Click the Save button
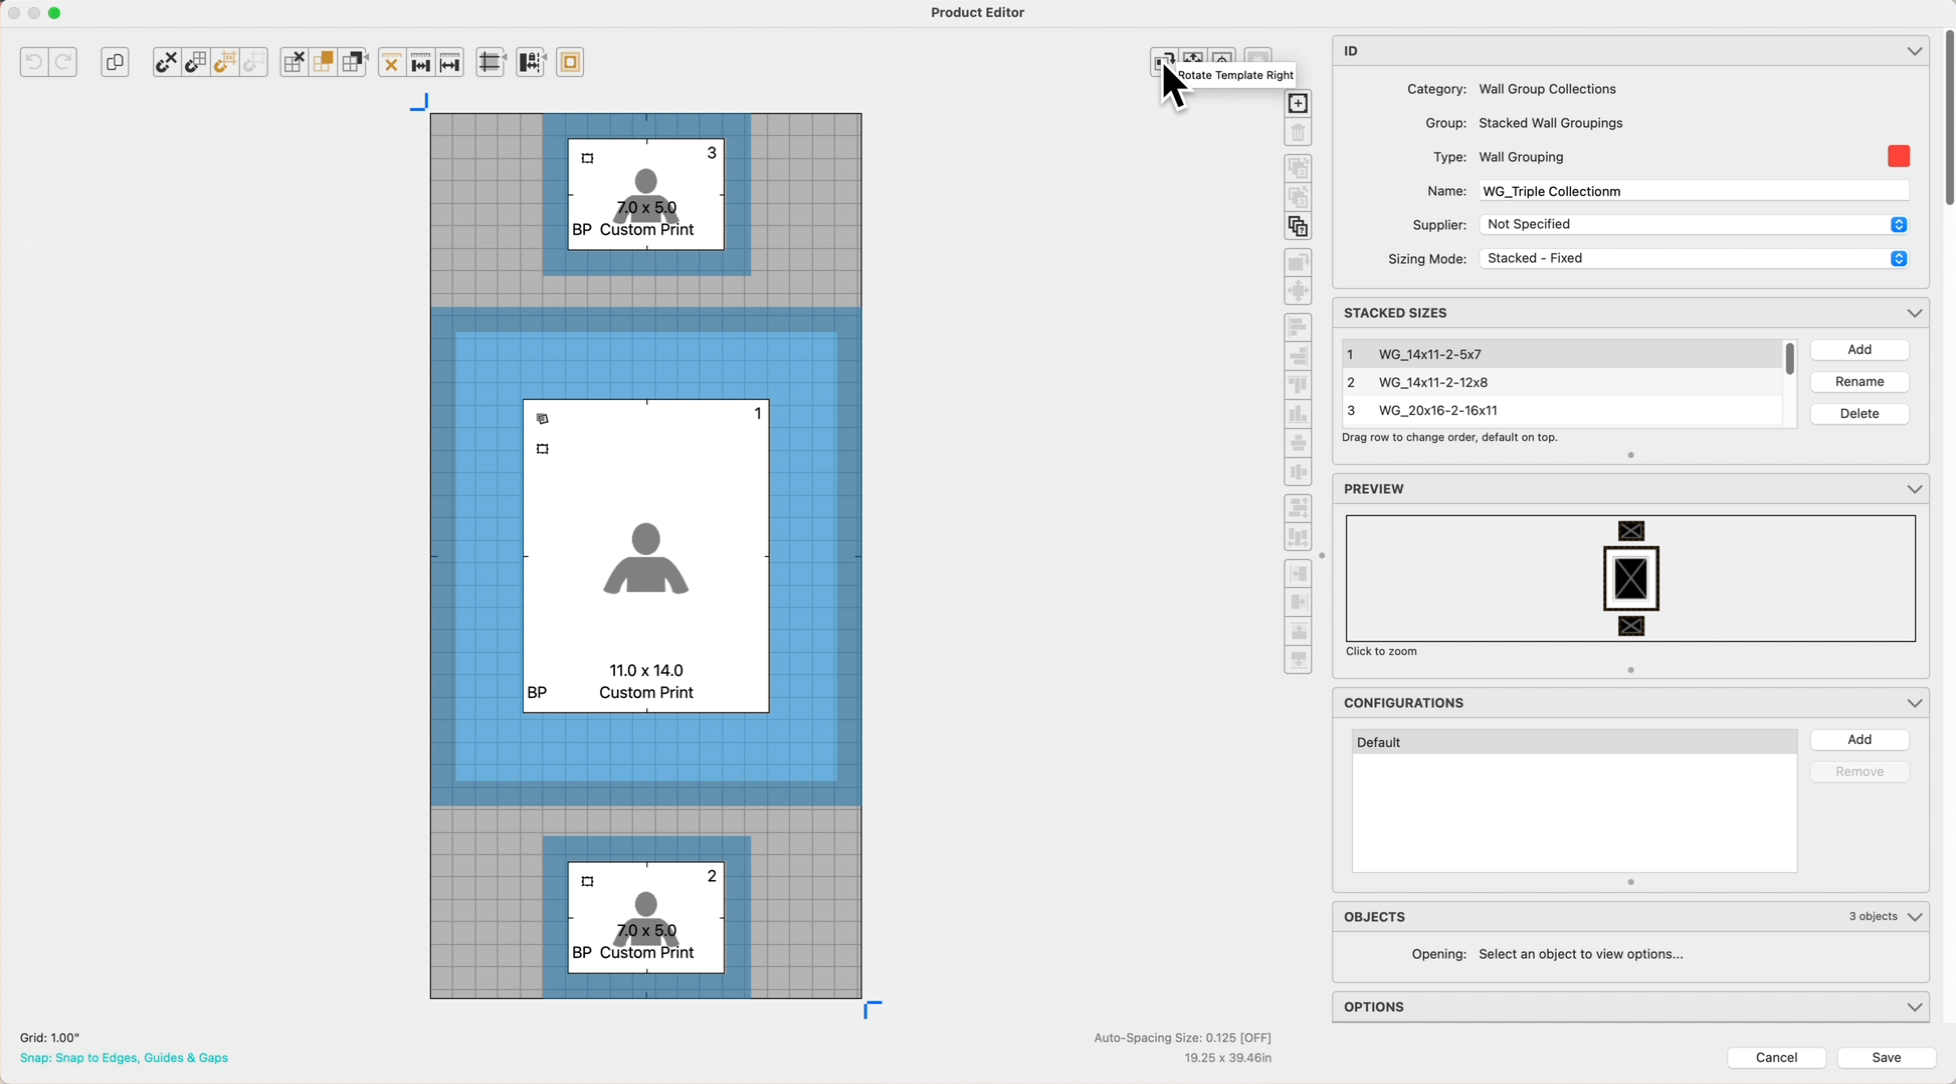Screen dimensions: 1956x1084 (x=1886, y=1058)
